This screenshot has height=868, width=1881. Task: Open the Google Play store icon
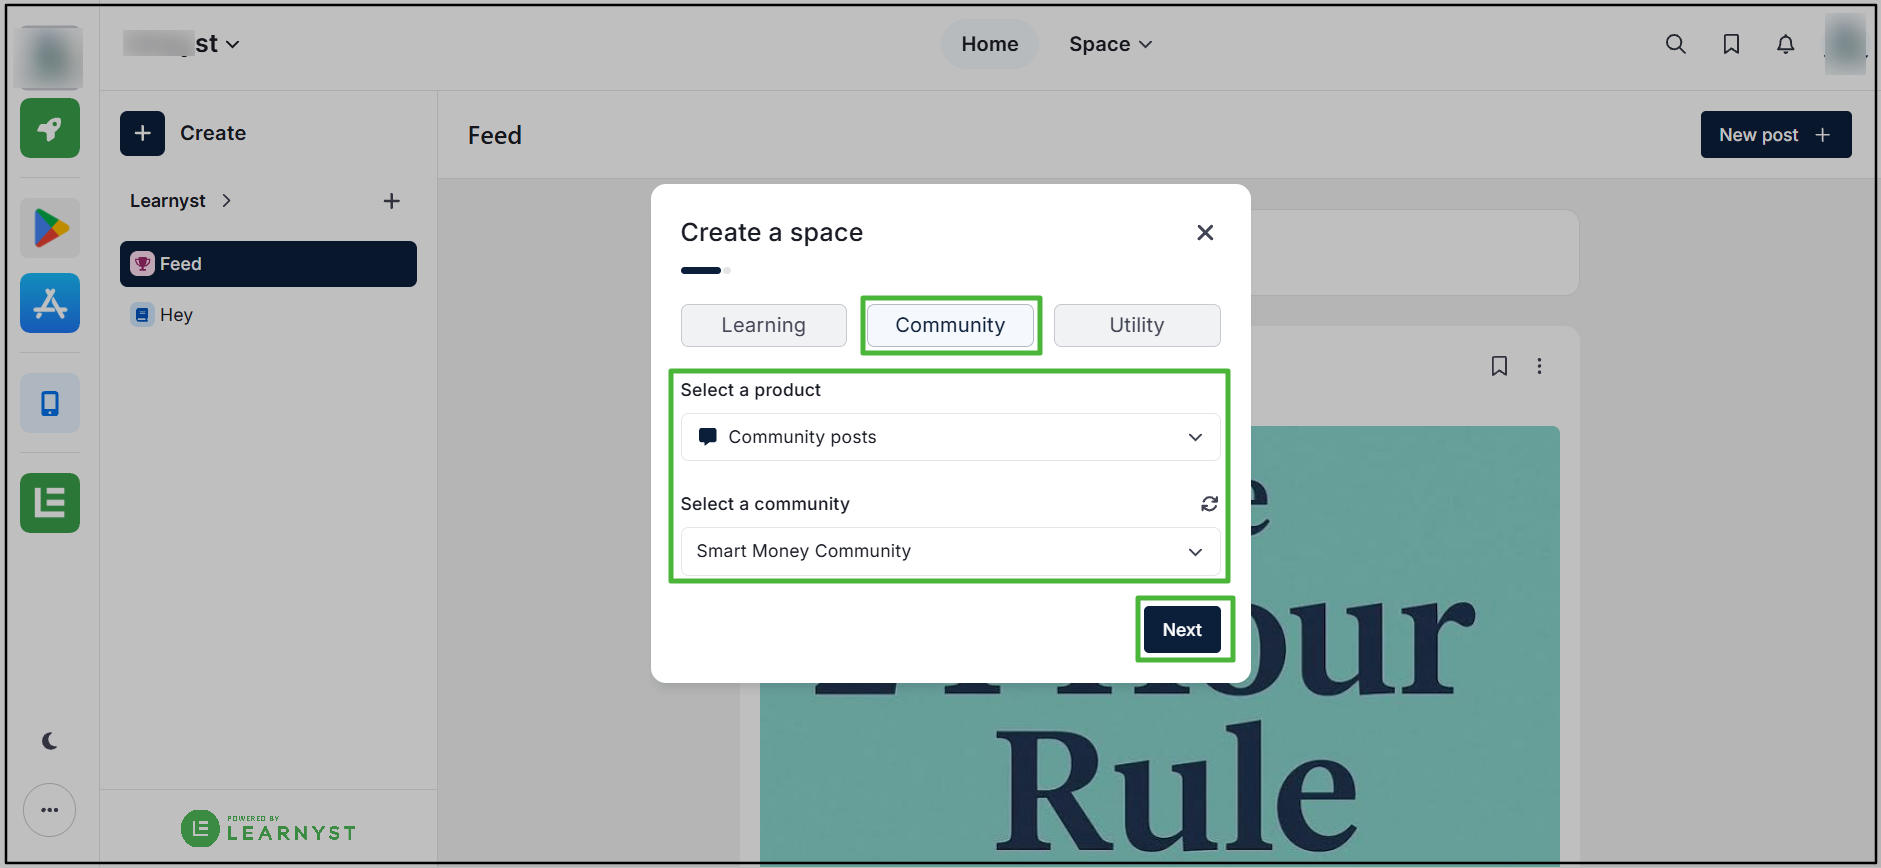click(x=50, y=228)
